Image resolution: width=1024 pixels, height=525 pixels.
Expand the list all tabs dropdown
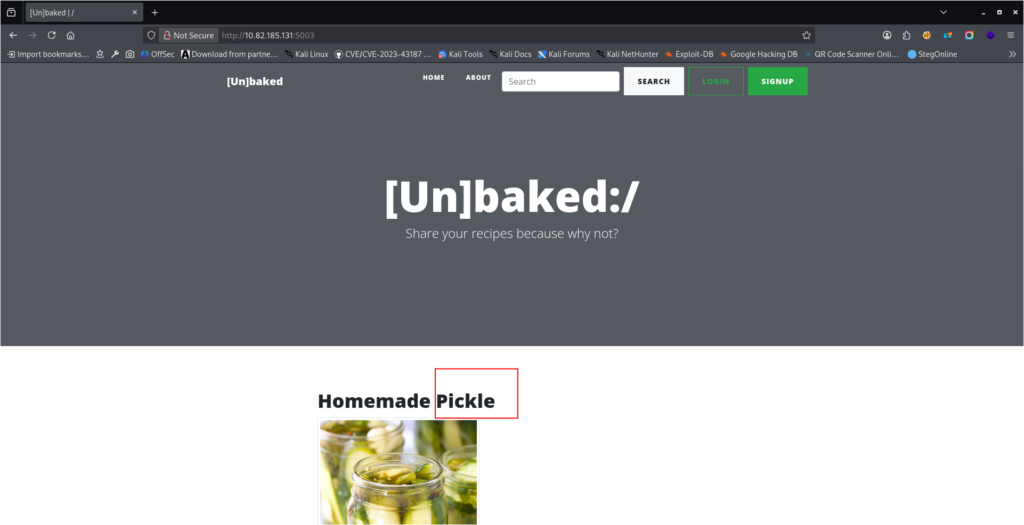pyautogui.click(x=943, y=12)
